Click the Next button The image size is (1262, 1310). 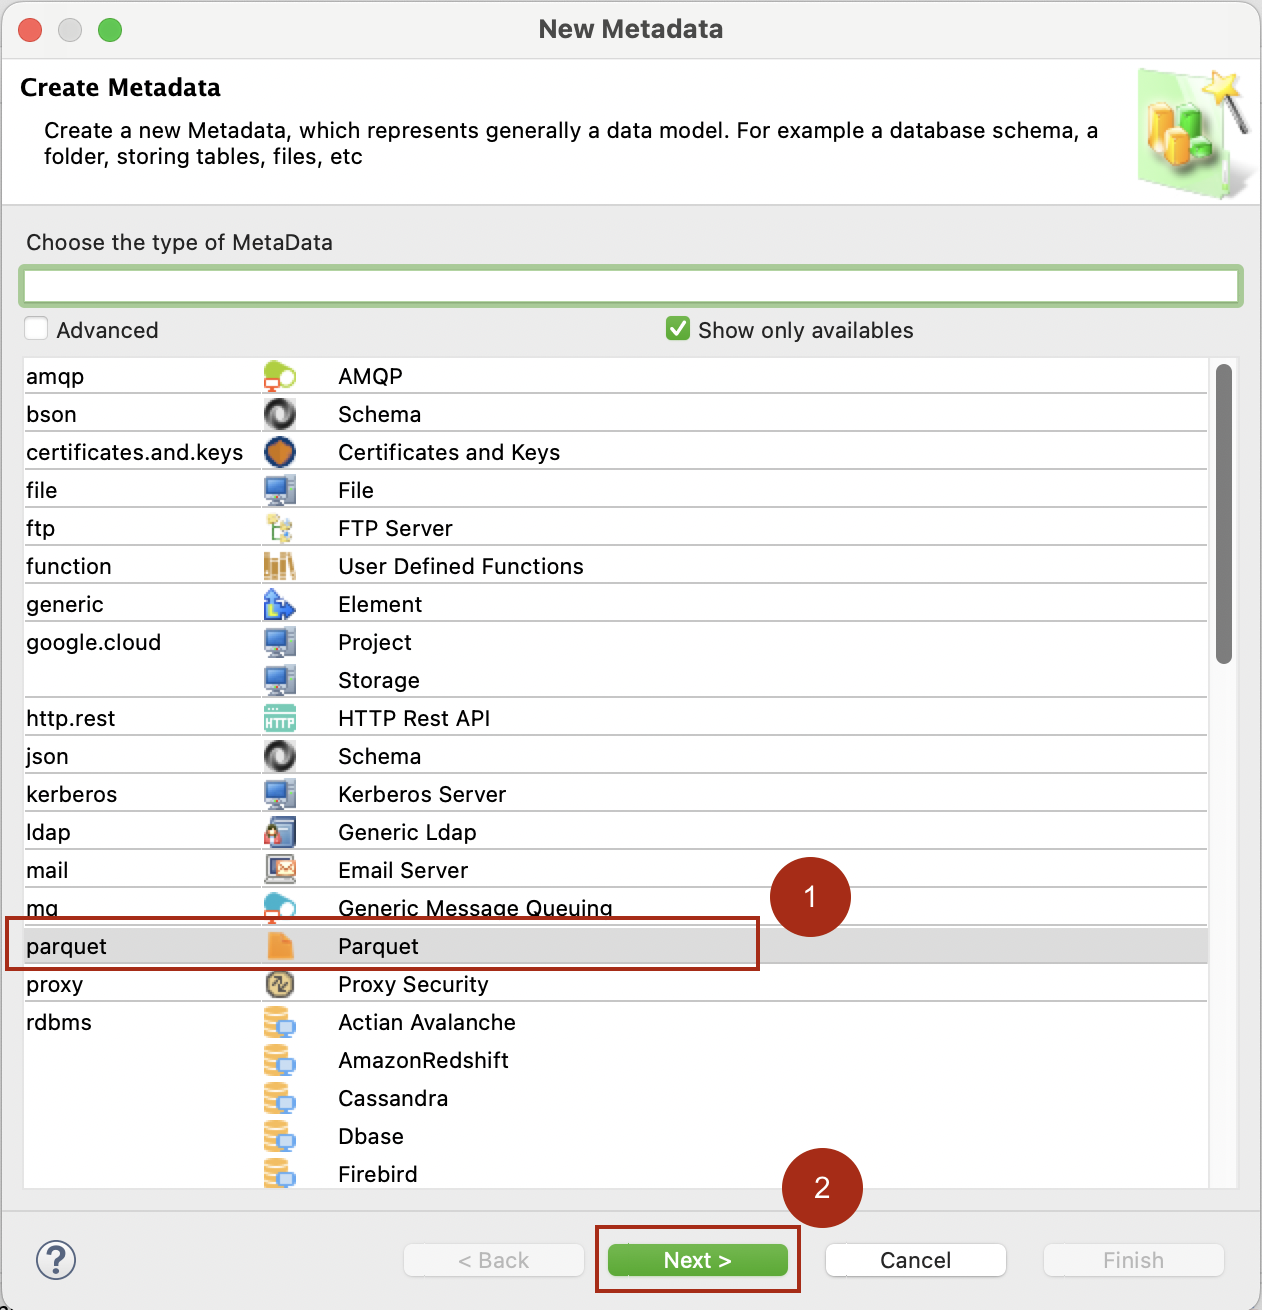[698, 1260]
